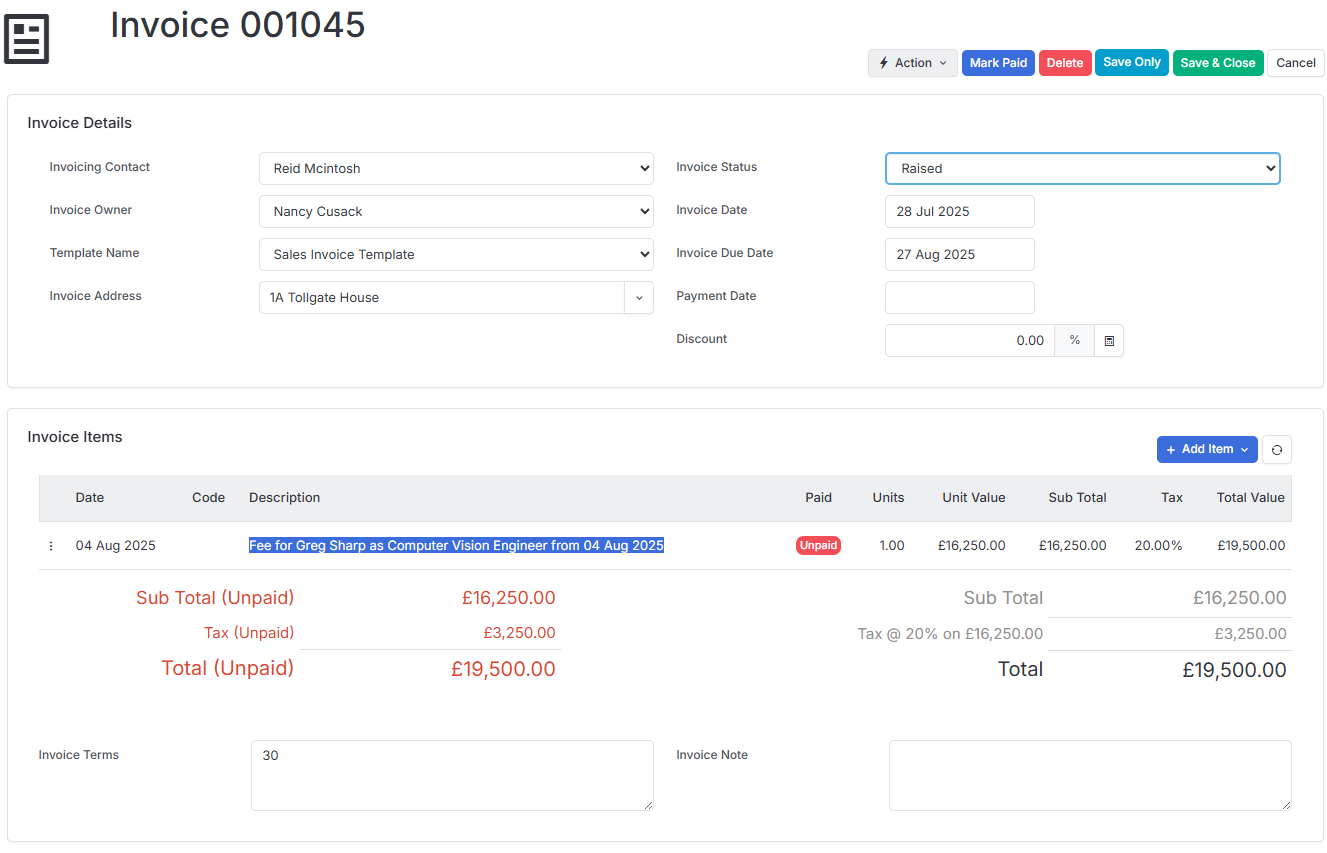Click the £19,500.00 Total Value row cell
1327x853 pixels.
pos(1251,546)
